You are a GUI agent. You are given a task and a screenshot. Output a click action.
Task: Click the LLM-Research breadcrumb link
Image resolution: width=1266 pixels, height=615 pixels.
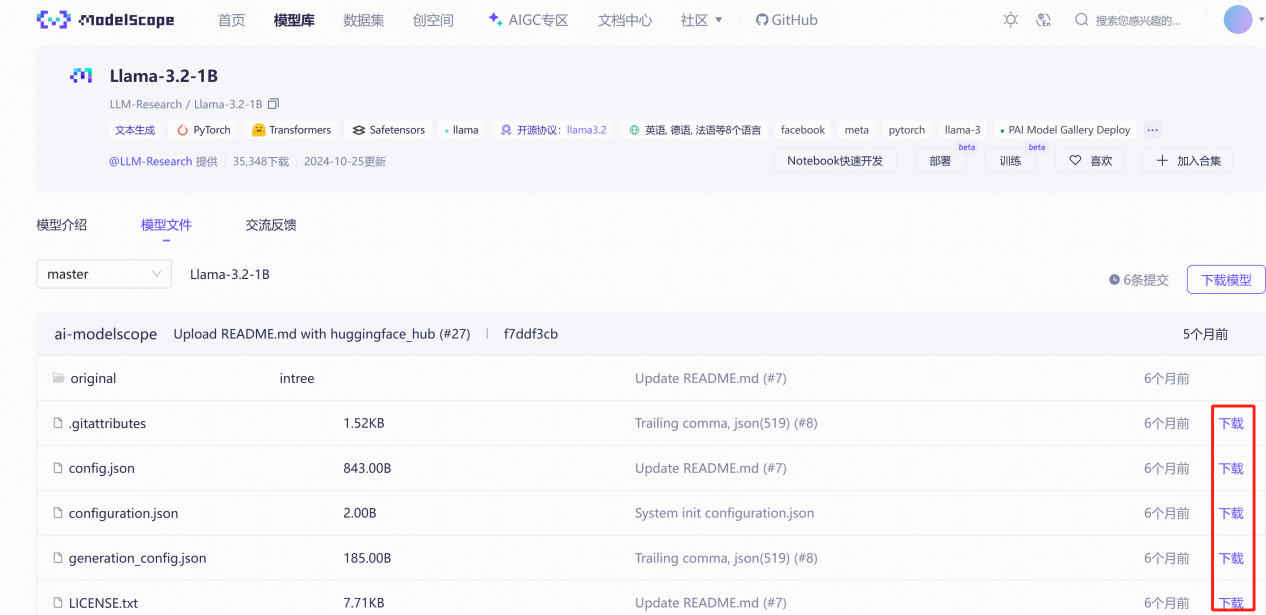[146, 104]
